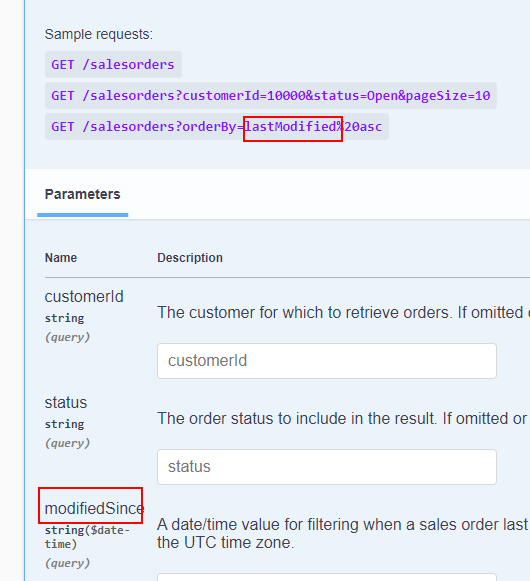Click the customer retrieve orders description
Image resolution: width=530 pixels, height=581 pixels.
click(343, 313)
